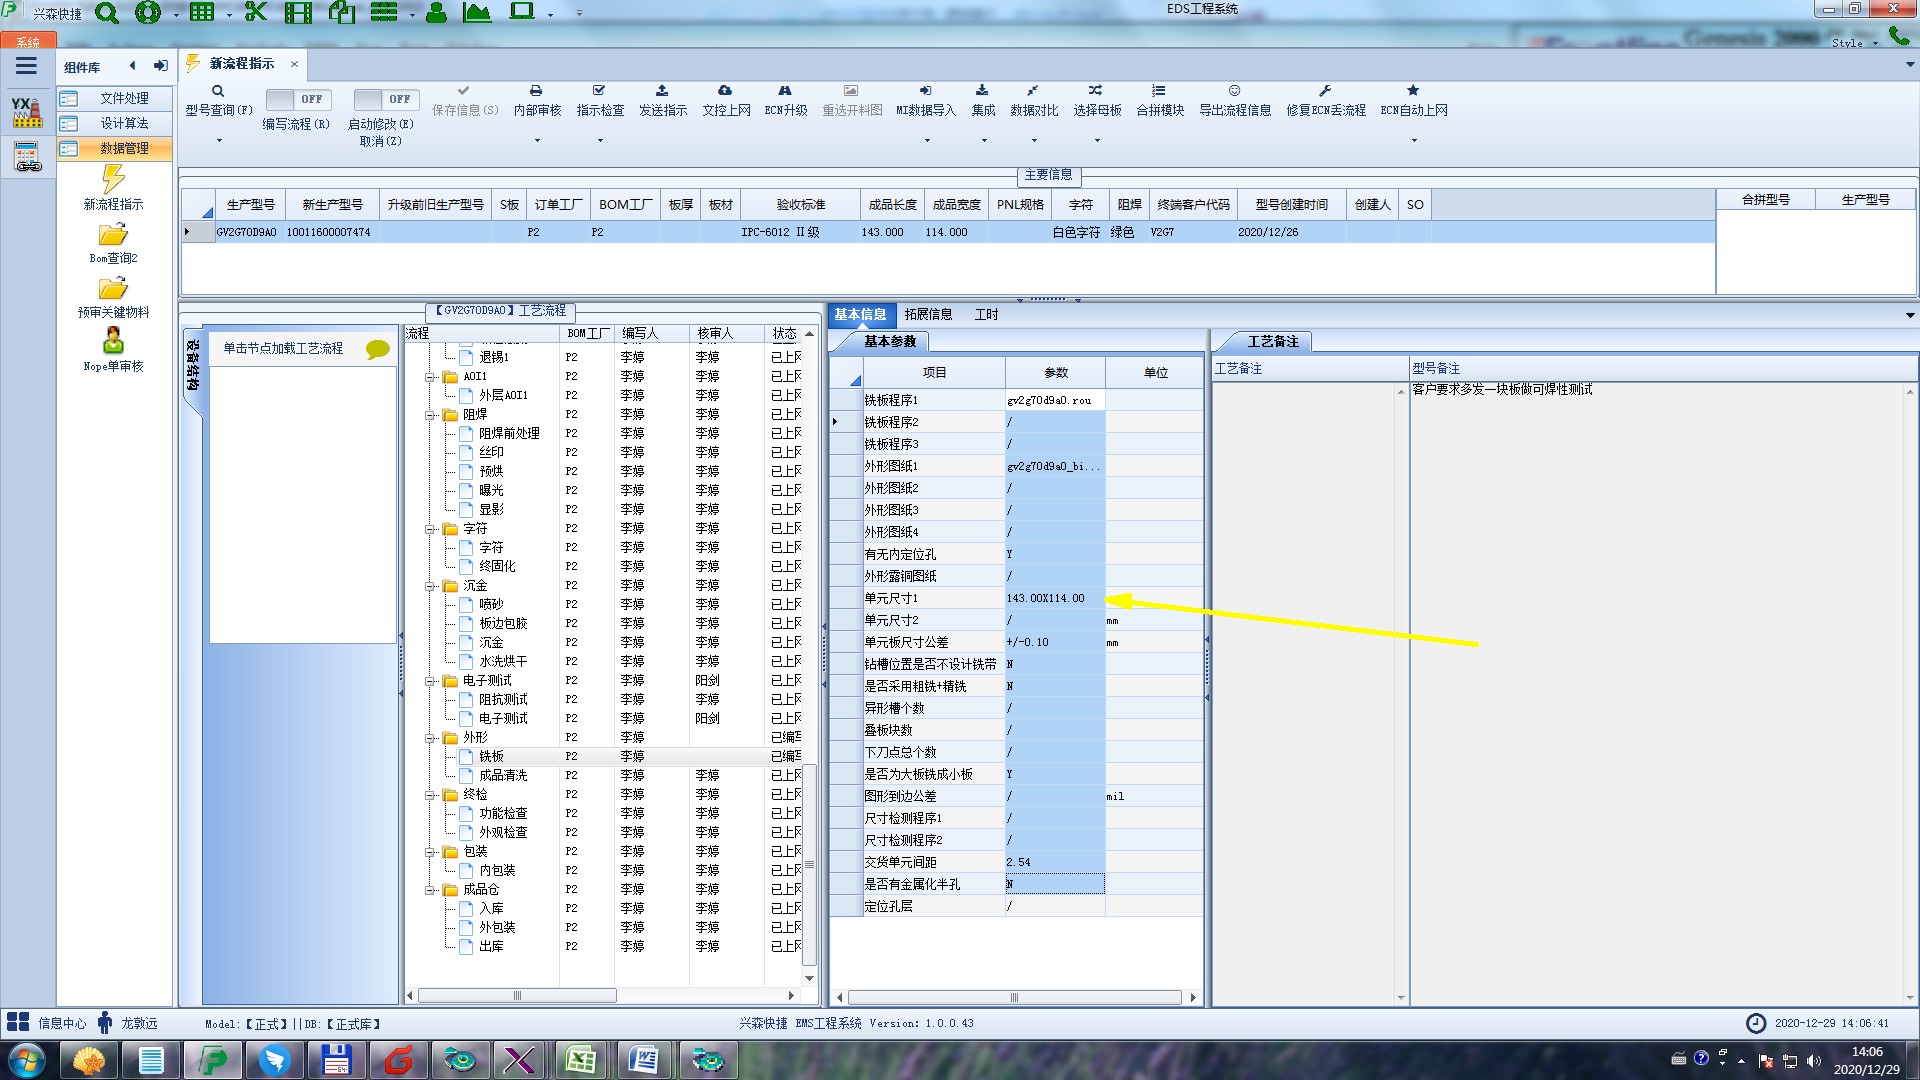The height and width of the screenshot is (1080, 1920).
Task: Select 设计算法 in the component library
Action: click(123, 123)
